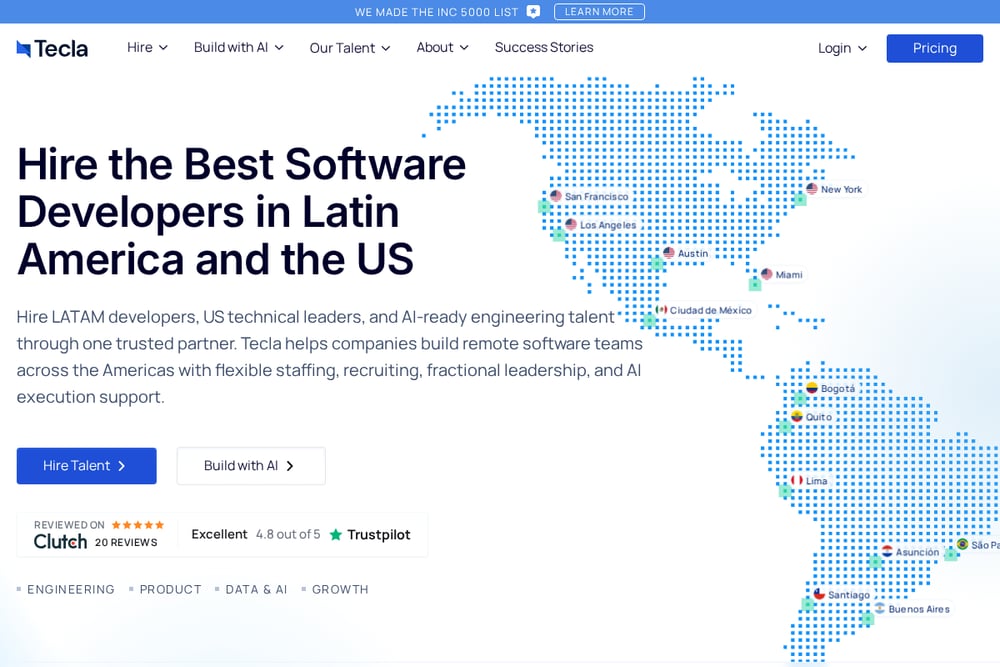
Task: Click the white Build with AI button
Action: pos(251,466)
